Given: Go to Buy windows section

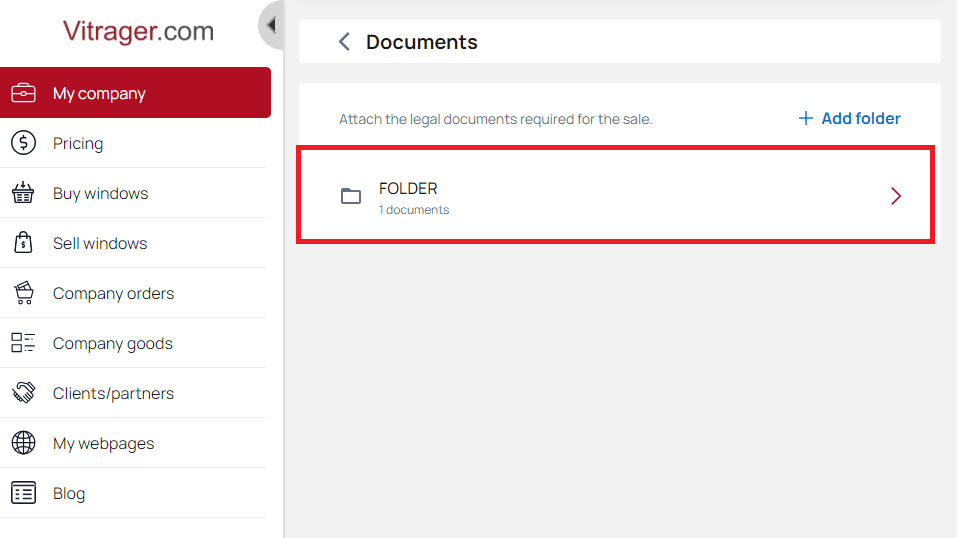Looking at the screenshot, I should click(133, 193).
